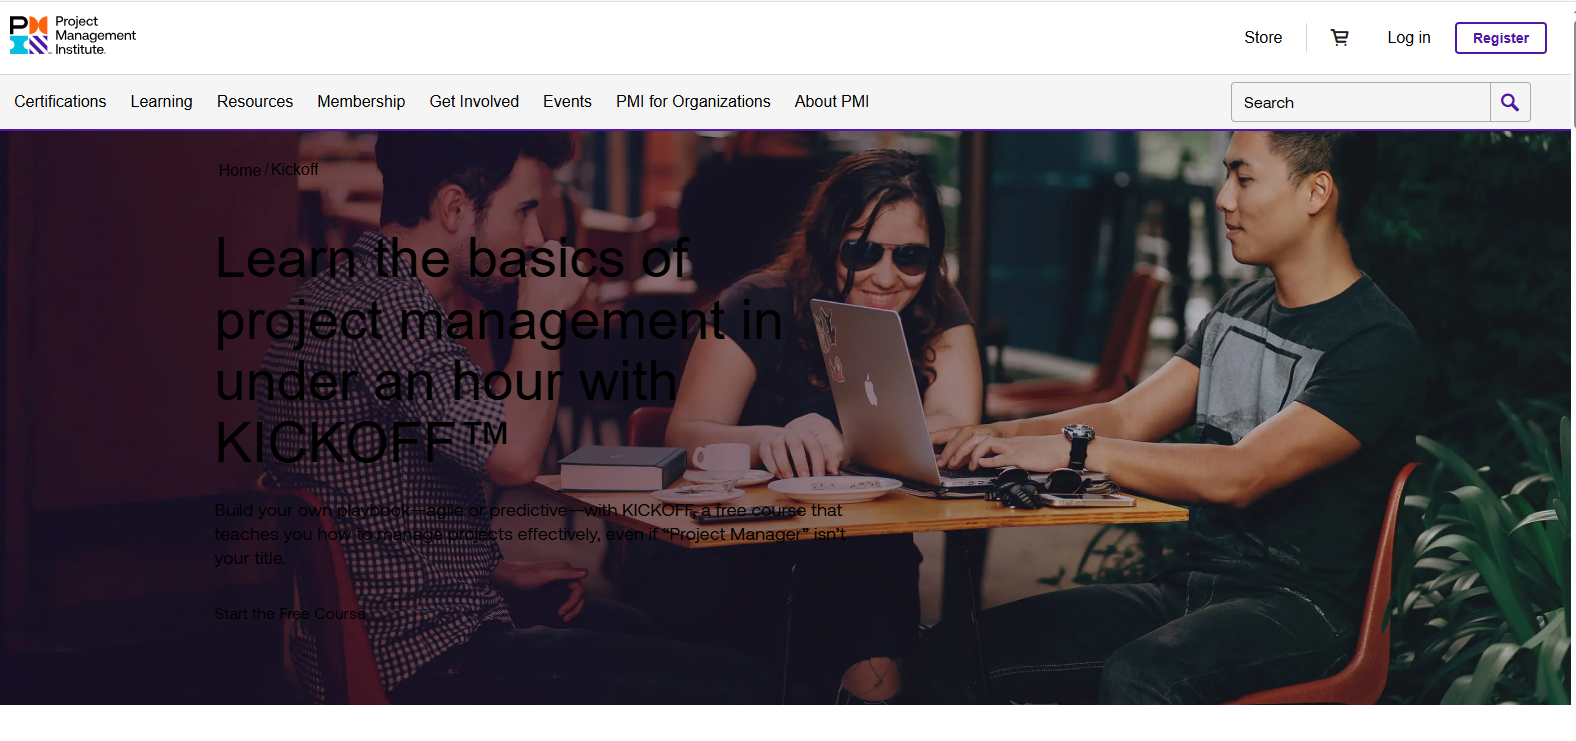Open the Get Involved menu
1576x741 pixels.
click(474, 102)
